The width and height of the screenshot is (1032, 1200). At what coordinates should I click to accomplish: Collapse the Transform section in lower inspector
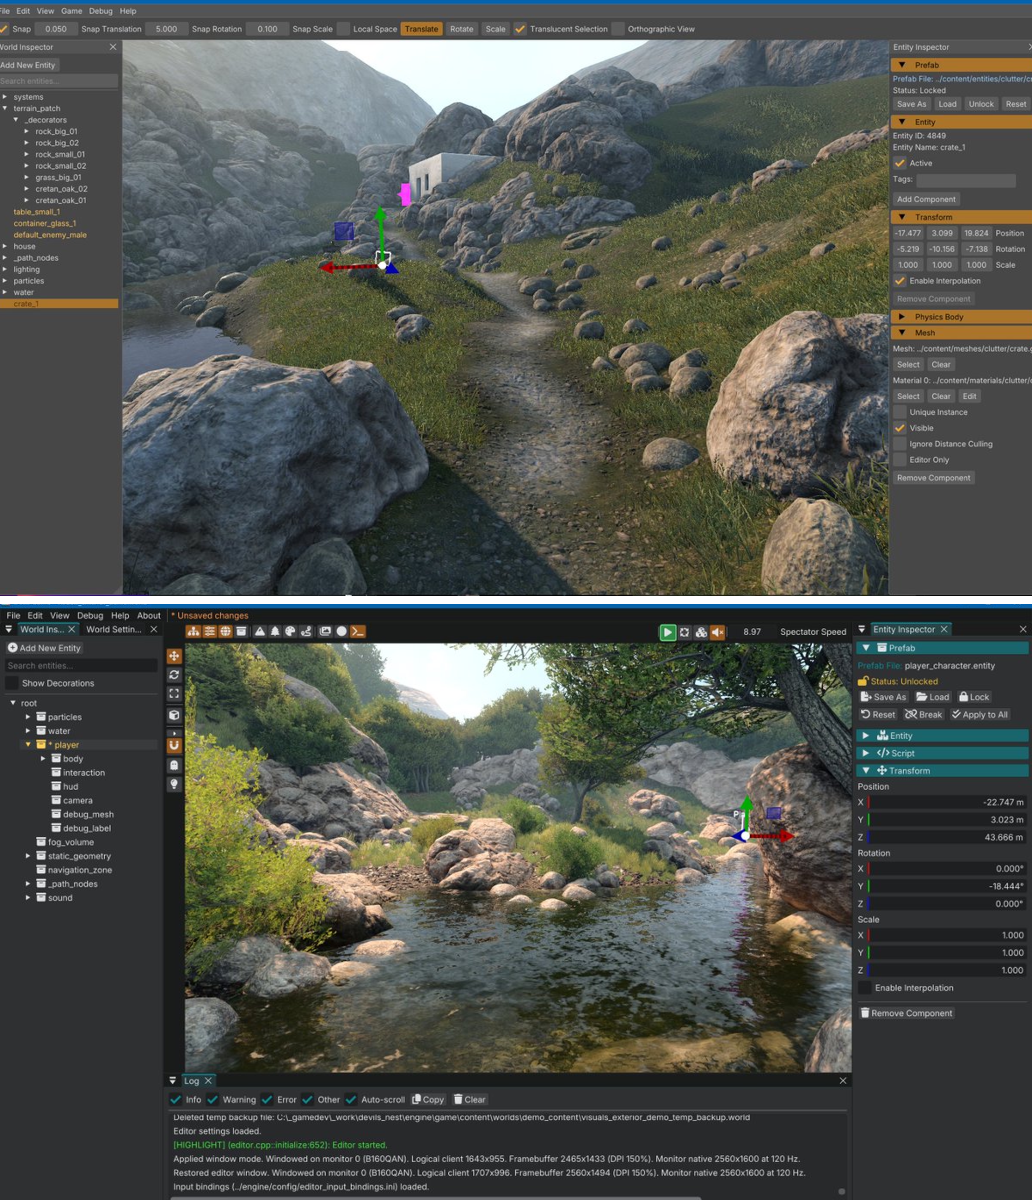pos(866,771)
